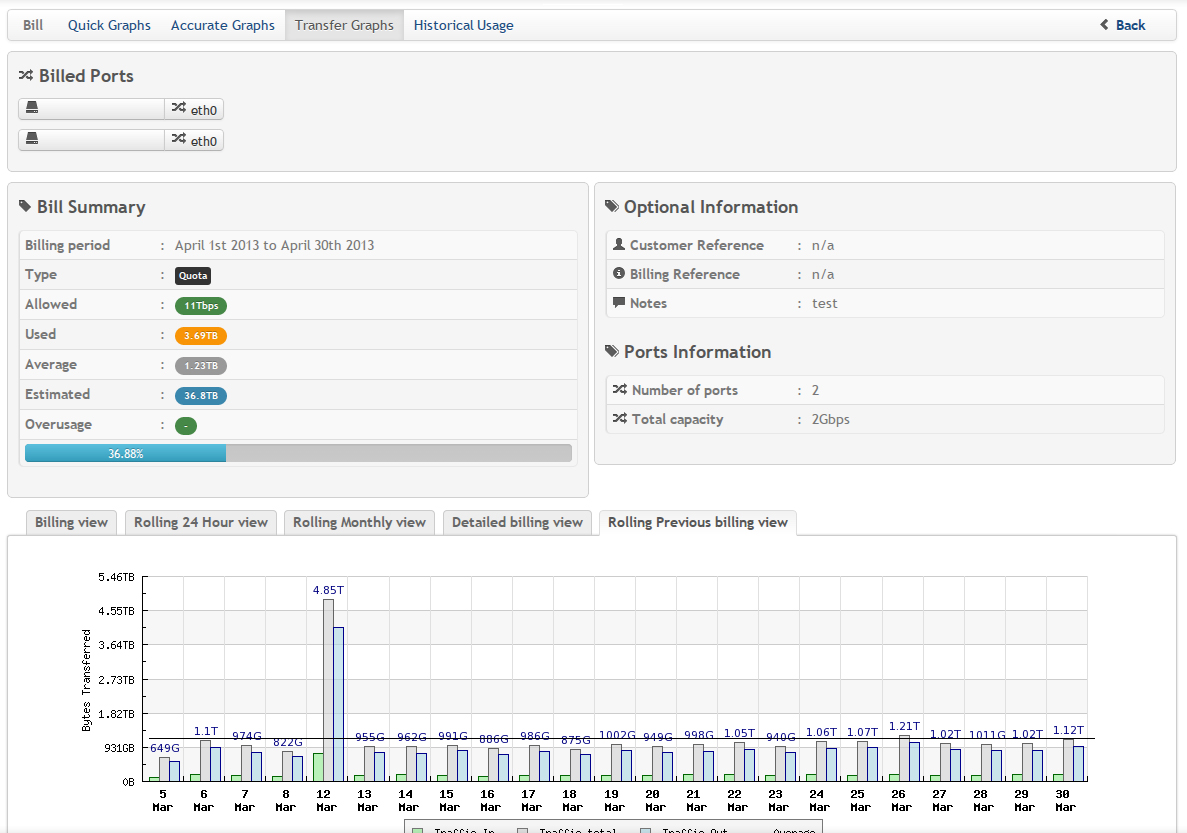The width and height of the screenshot is (1187, 833).
Task: Click the shuffle icon beside Billed Ports heading
Action: tap(26, 76)
